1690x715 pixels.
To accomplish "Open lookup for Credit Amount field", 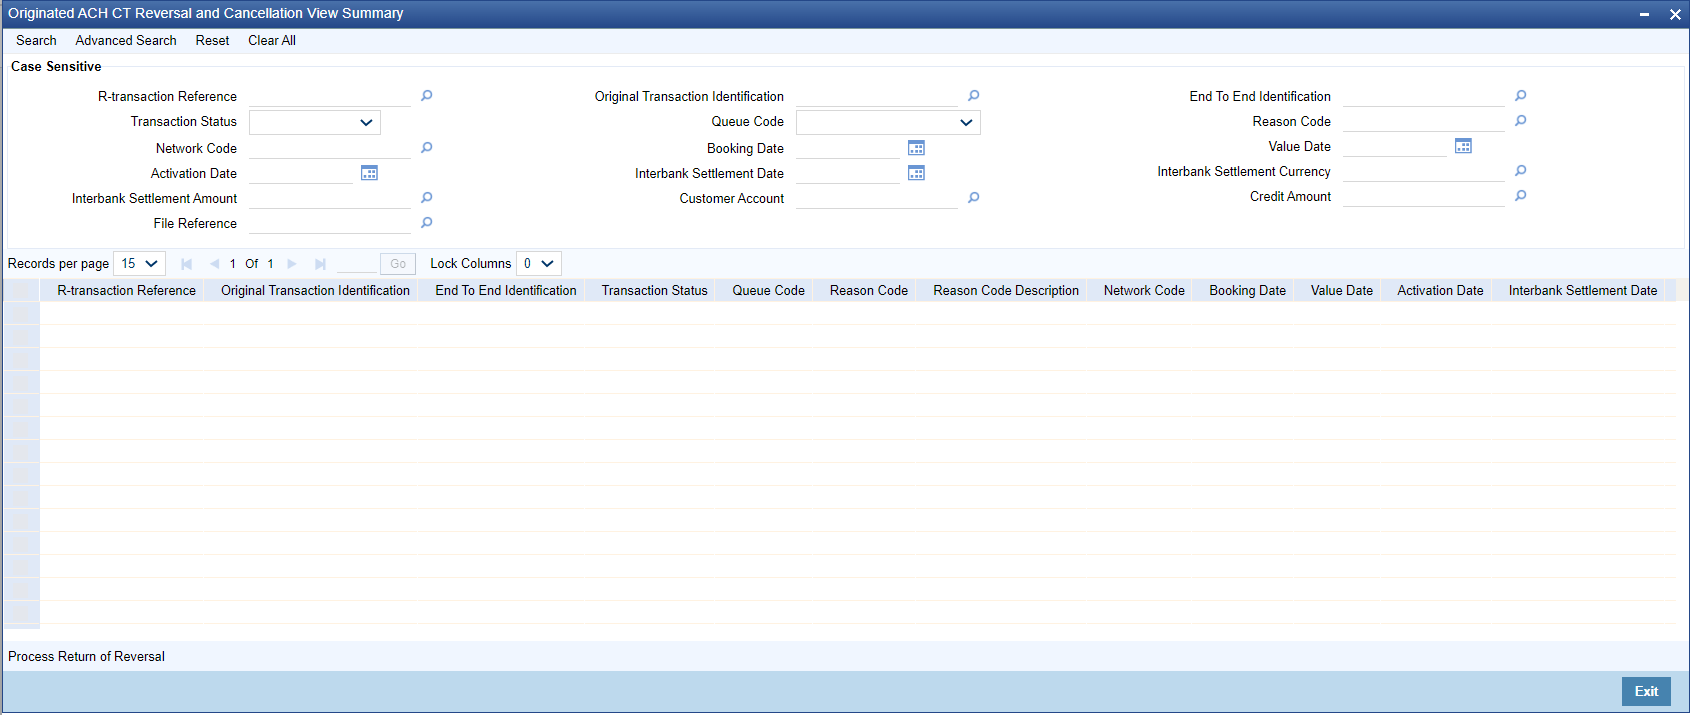I will coord(1521,196).
